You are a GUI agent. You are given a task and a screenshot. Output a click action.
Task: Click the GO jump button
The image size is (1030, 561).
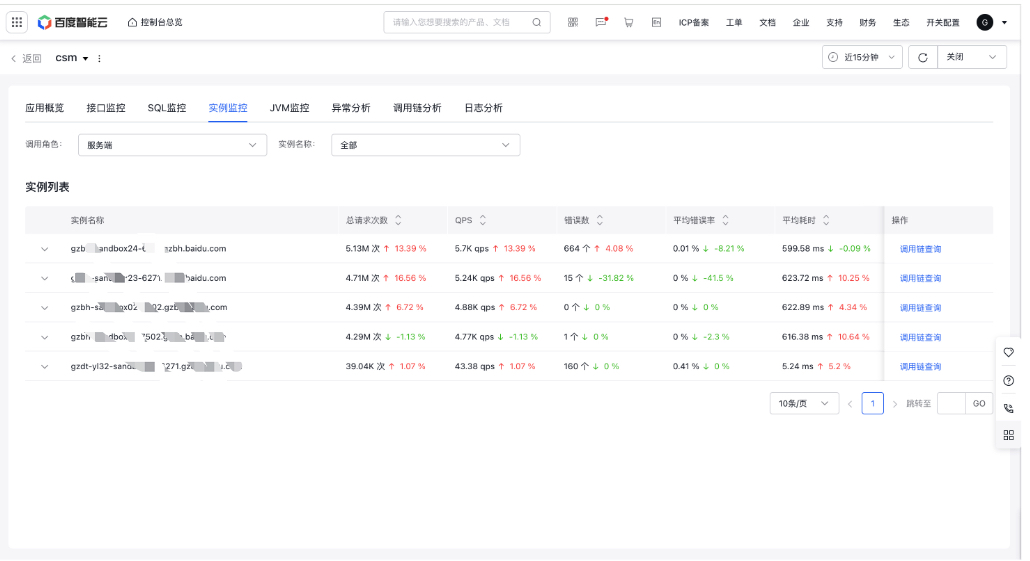pyautogui.click(x=979, y=403)
